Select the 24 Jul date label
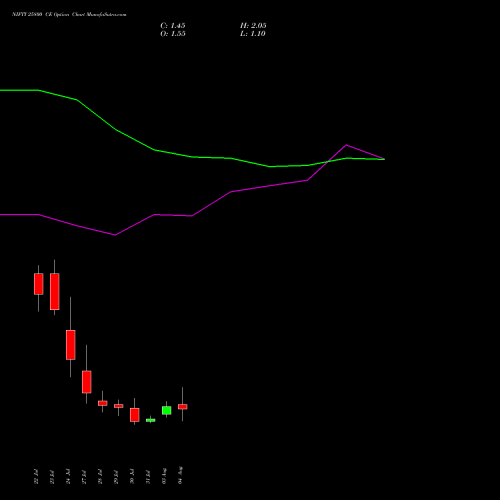 [68, 477]
